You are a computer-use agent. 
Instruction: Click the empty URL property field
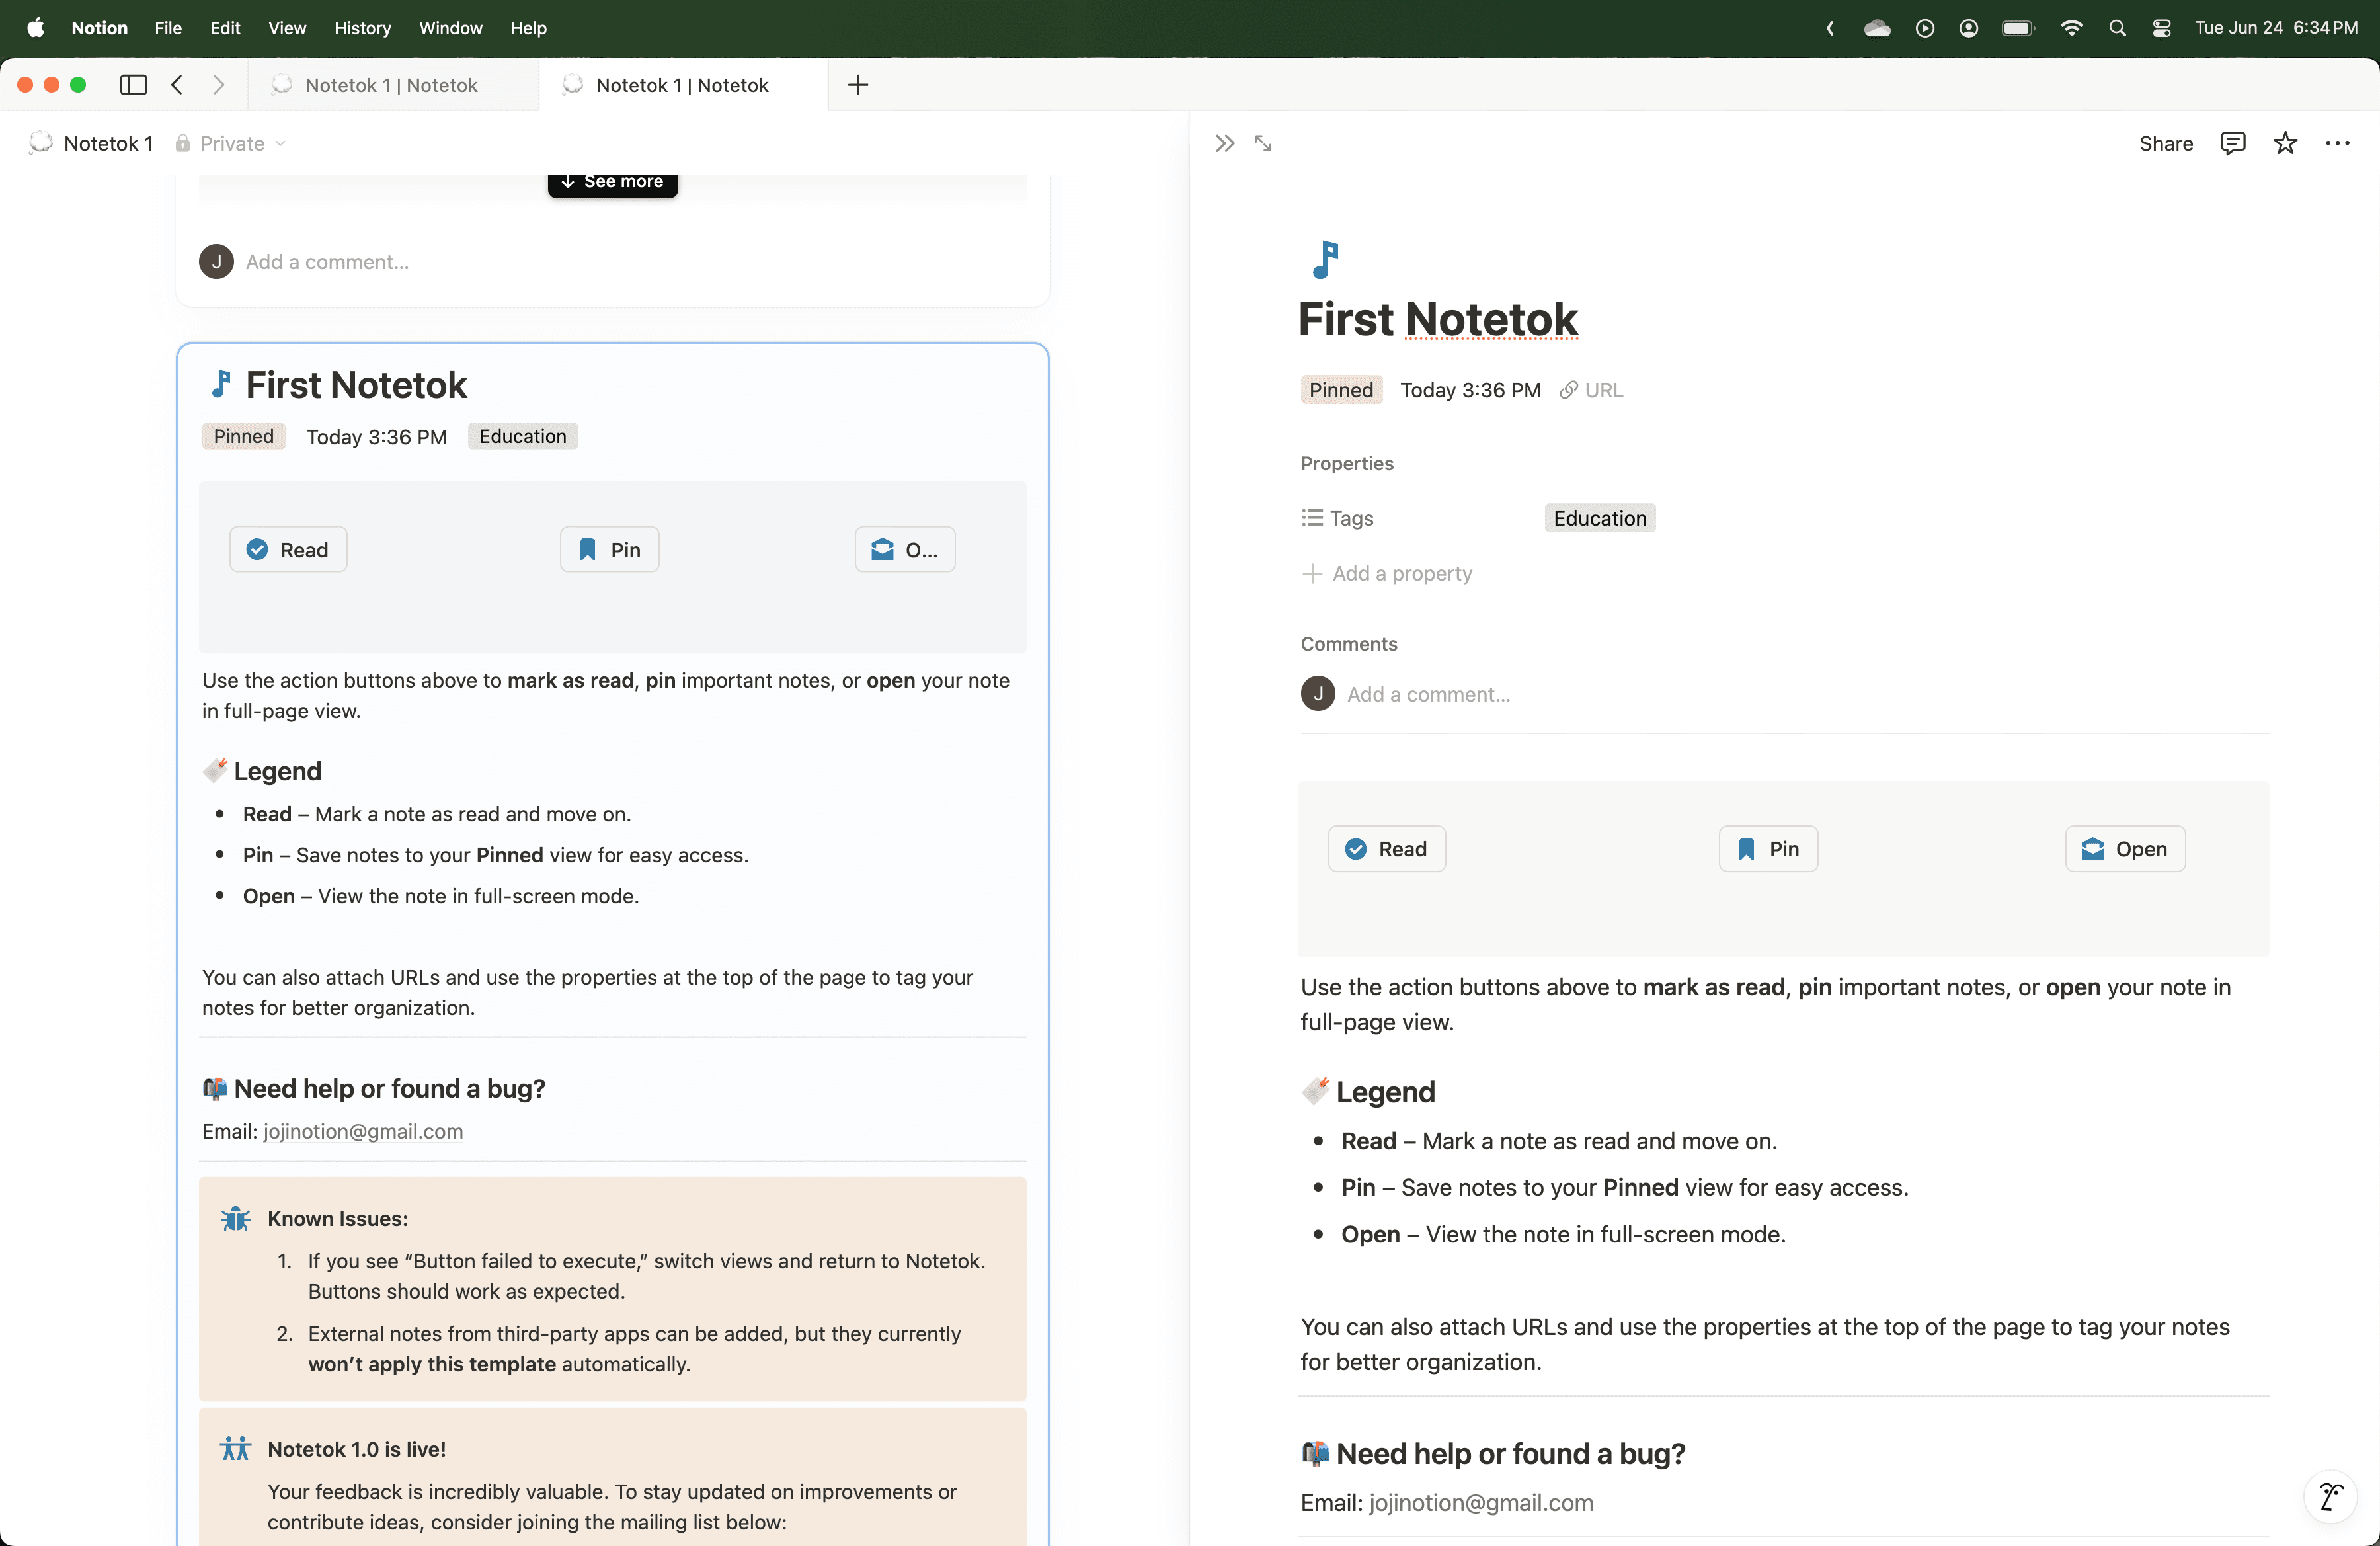[x=1591, y=390]
